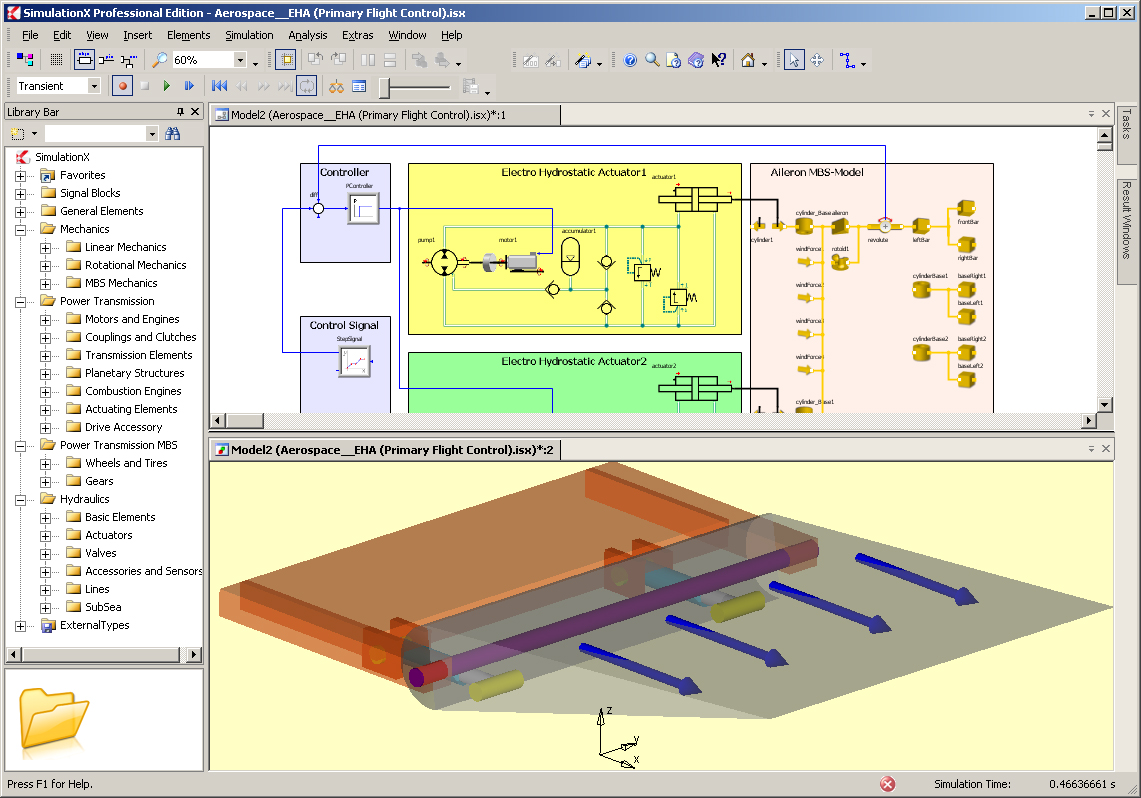Toggle the grid display icon

click(x=56, y=60)
